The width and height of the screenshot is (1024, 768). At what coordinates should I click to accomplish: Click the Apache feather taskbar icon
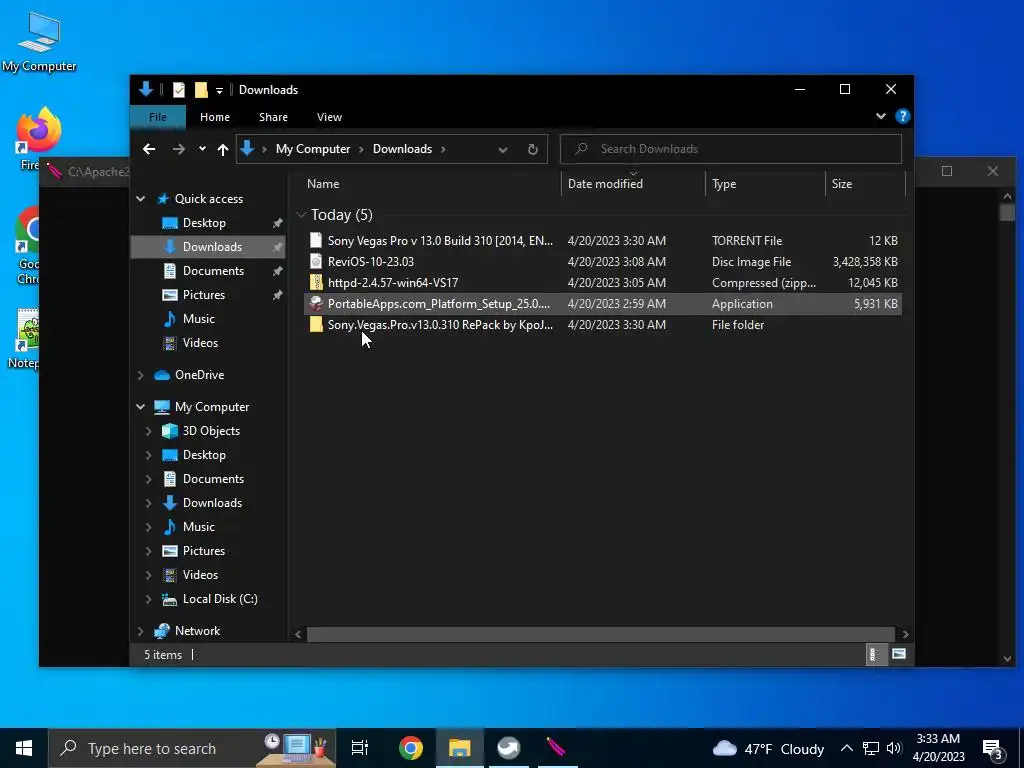click(556, 748)
